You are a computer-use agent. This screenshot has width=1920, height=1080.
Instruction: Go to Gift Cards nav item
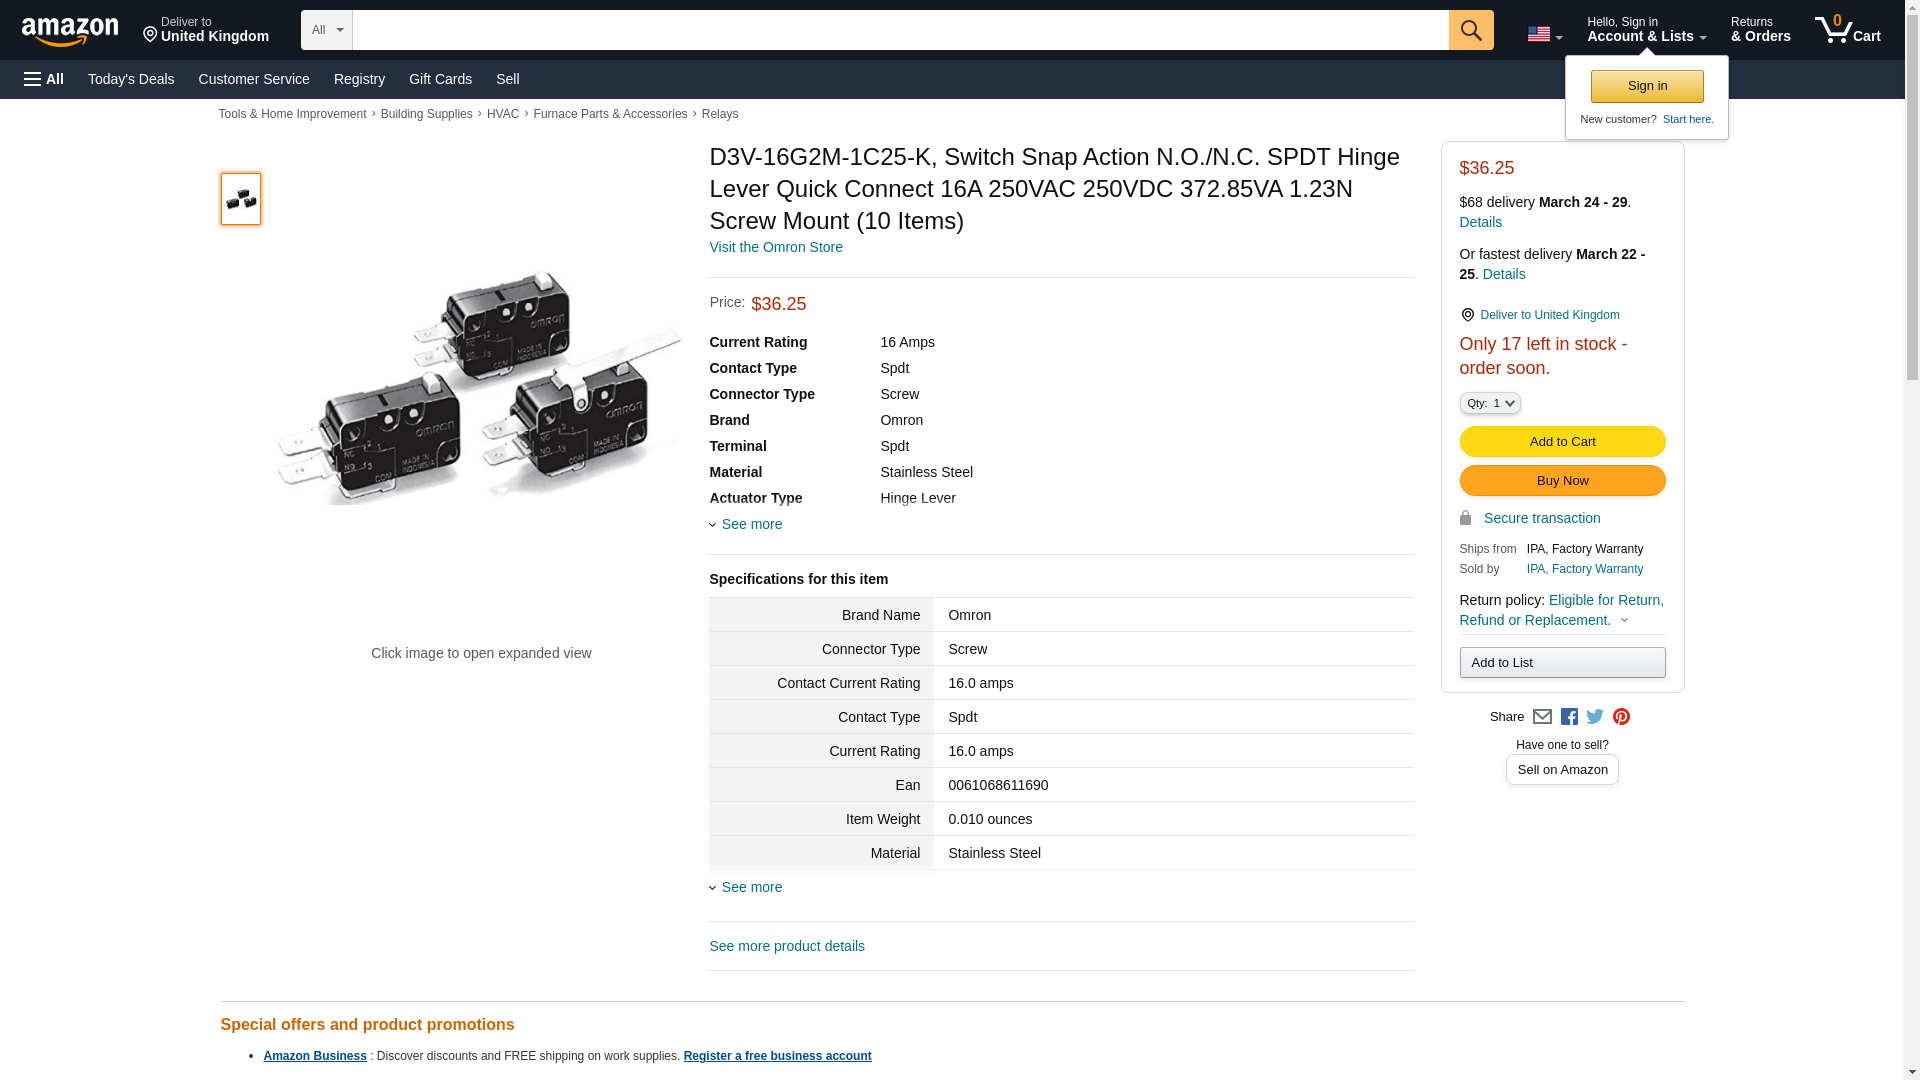click(440, 79)
